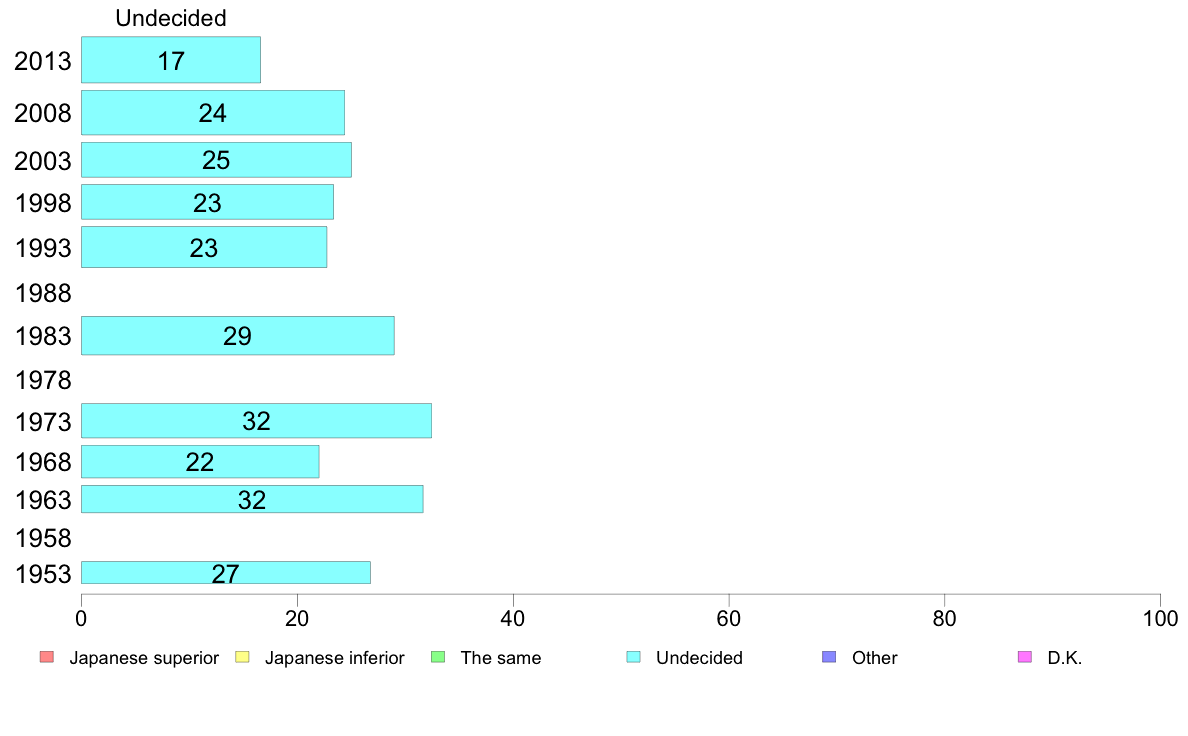
Task: Click The same green legend swatch
Action: [438, 656]
